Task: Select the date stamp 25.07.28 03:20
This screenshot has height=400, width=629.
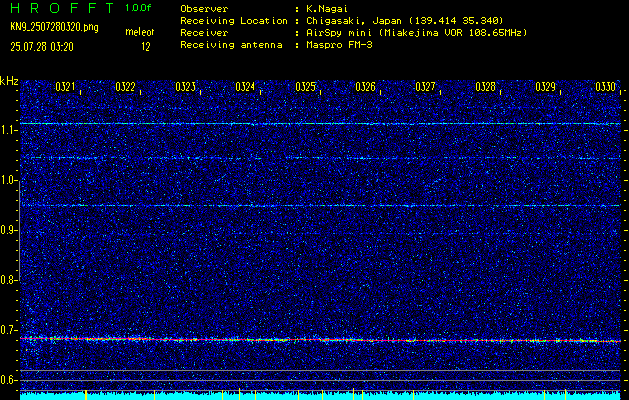Action: tap(42, 47)
